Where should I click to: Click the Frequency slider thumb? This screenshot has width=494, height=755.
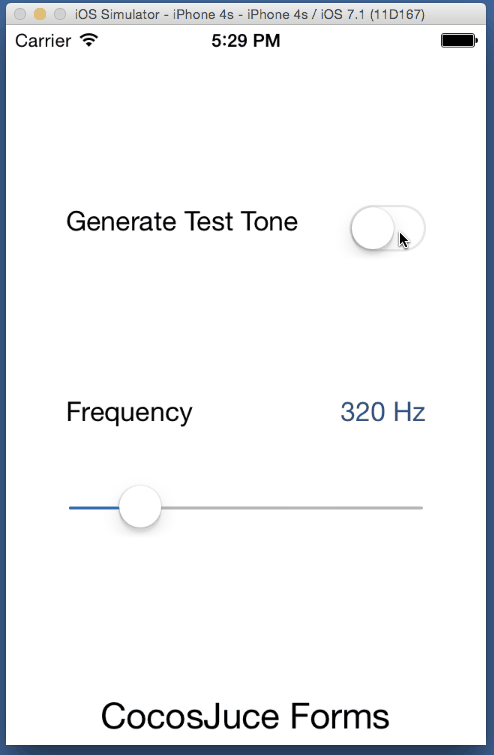pos(140,507)
